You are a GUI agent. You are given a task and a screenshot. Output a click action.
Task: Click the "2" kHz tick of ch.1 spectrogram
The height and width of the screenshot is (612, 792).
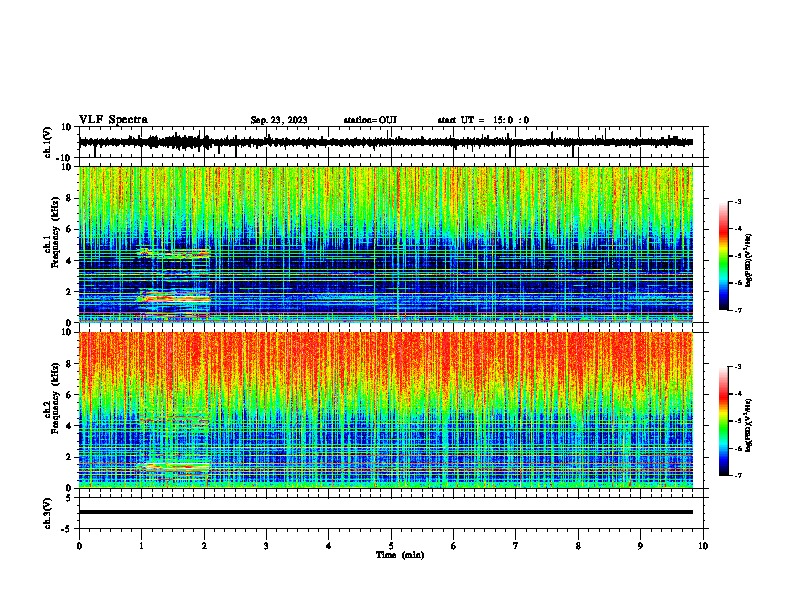pos(69,292)
